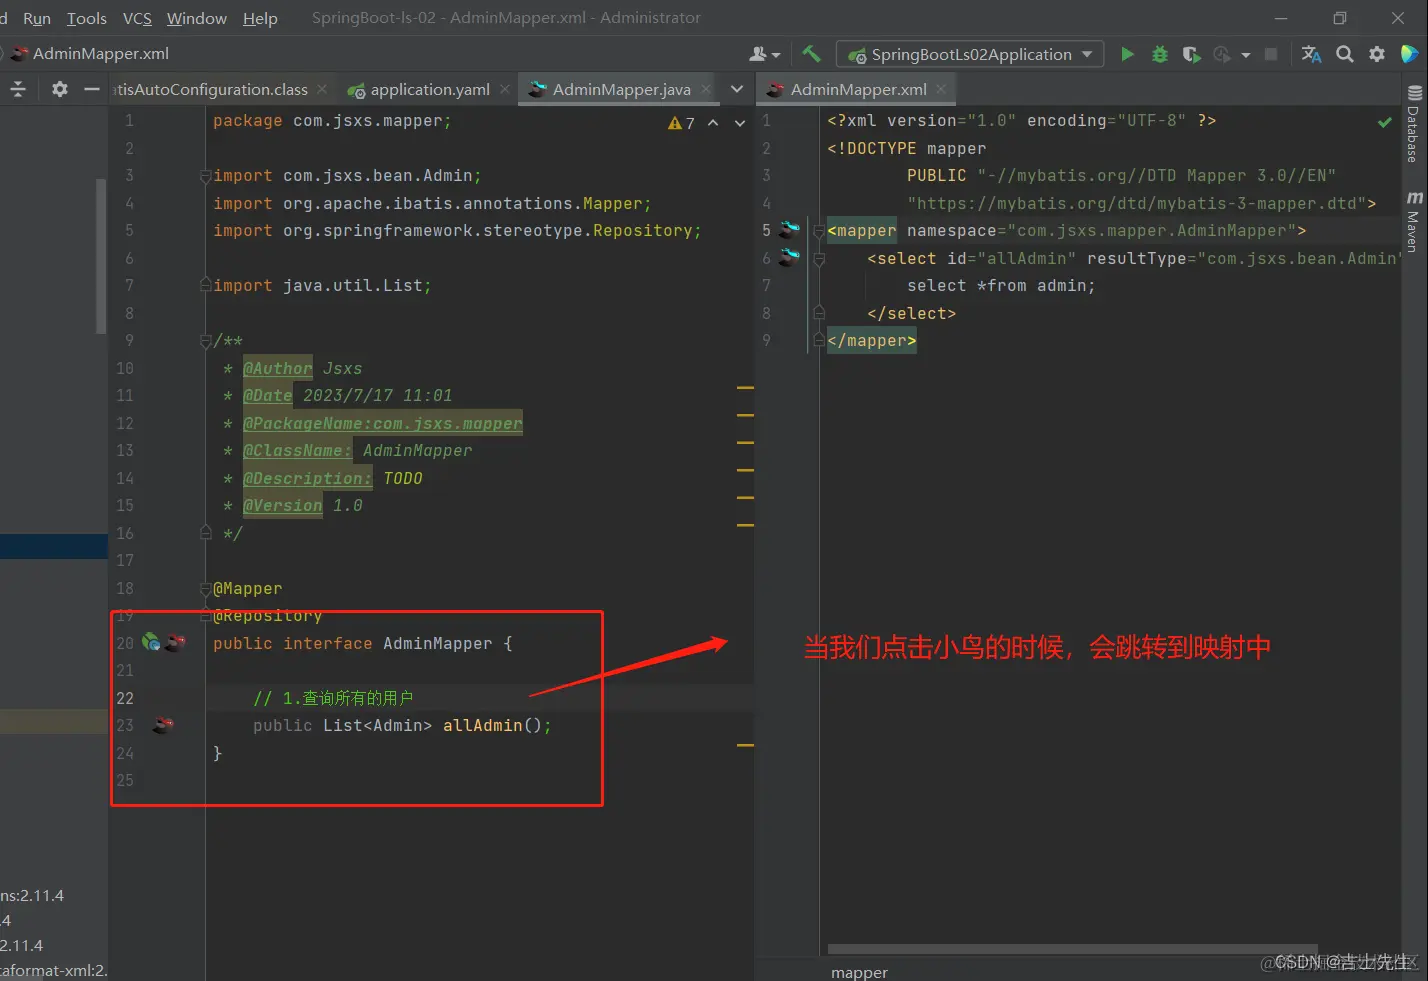1428x981 pixels.
Task: Close the application.yaml tab
Action: (505, 89)
